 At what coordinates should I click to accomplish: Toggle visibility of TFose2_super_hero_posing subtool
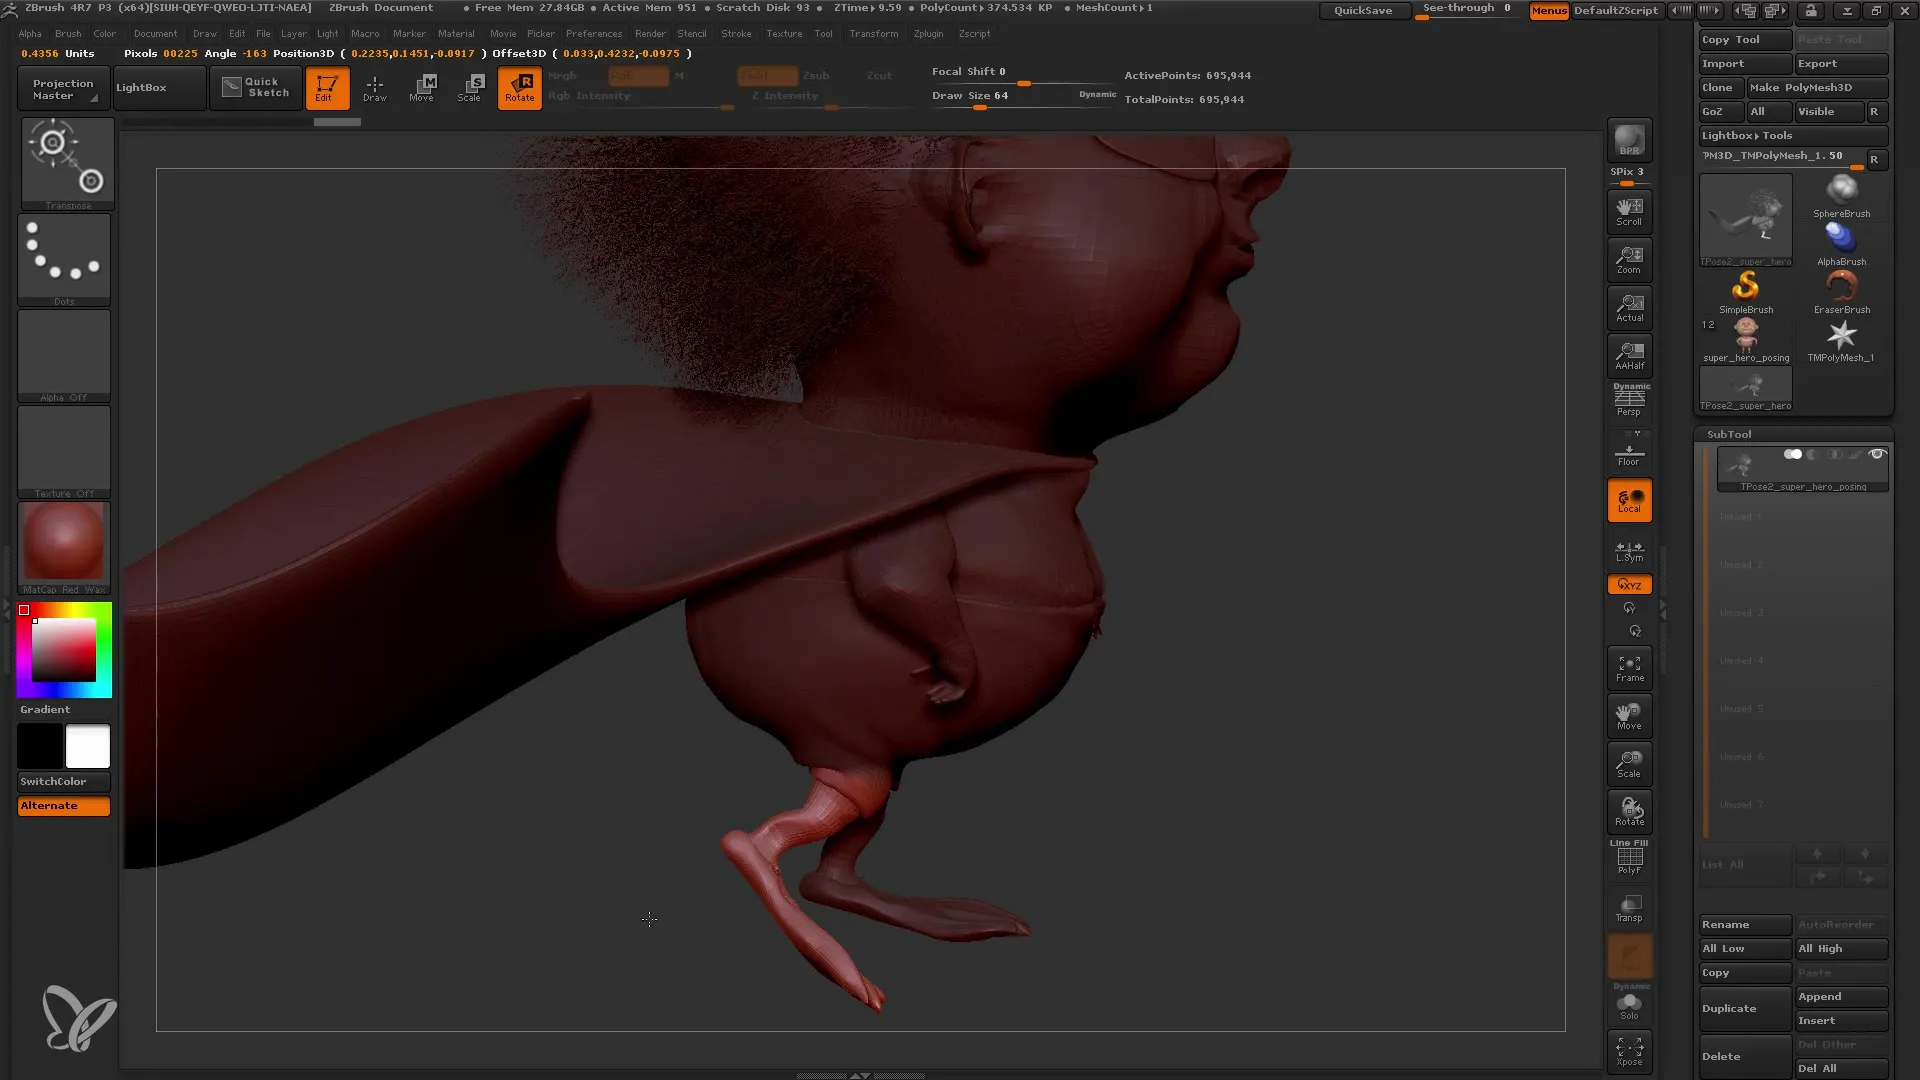(x=1882, y=454)
